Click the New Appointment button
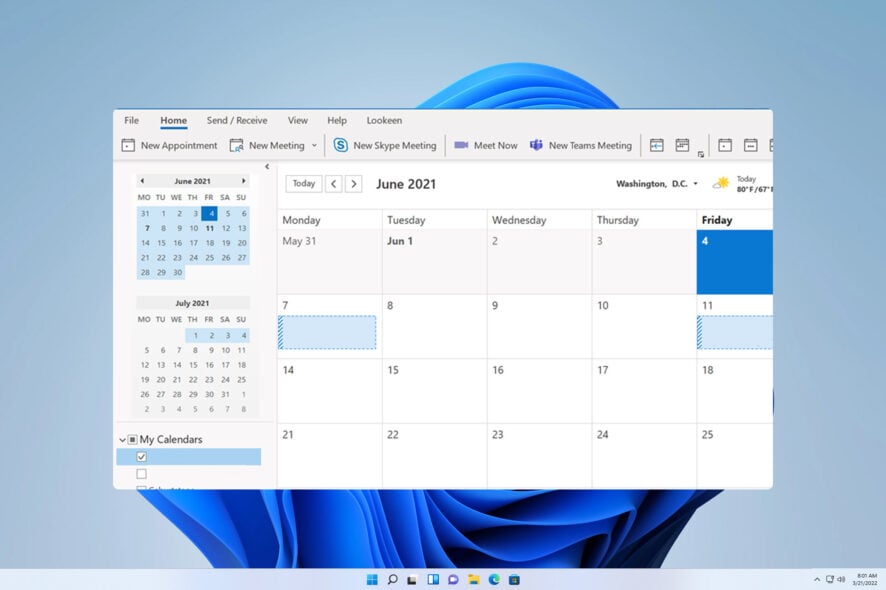Image resolution: width=886 pixels, height=590 pixels. 170,145
